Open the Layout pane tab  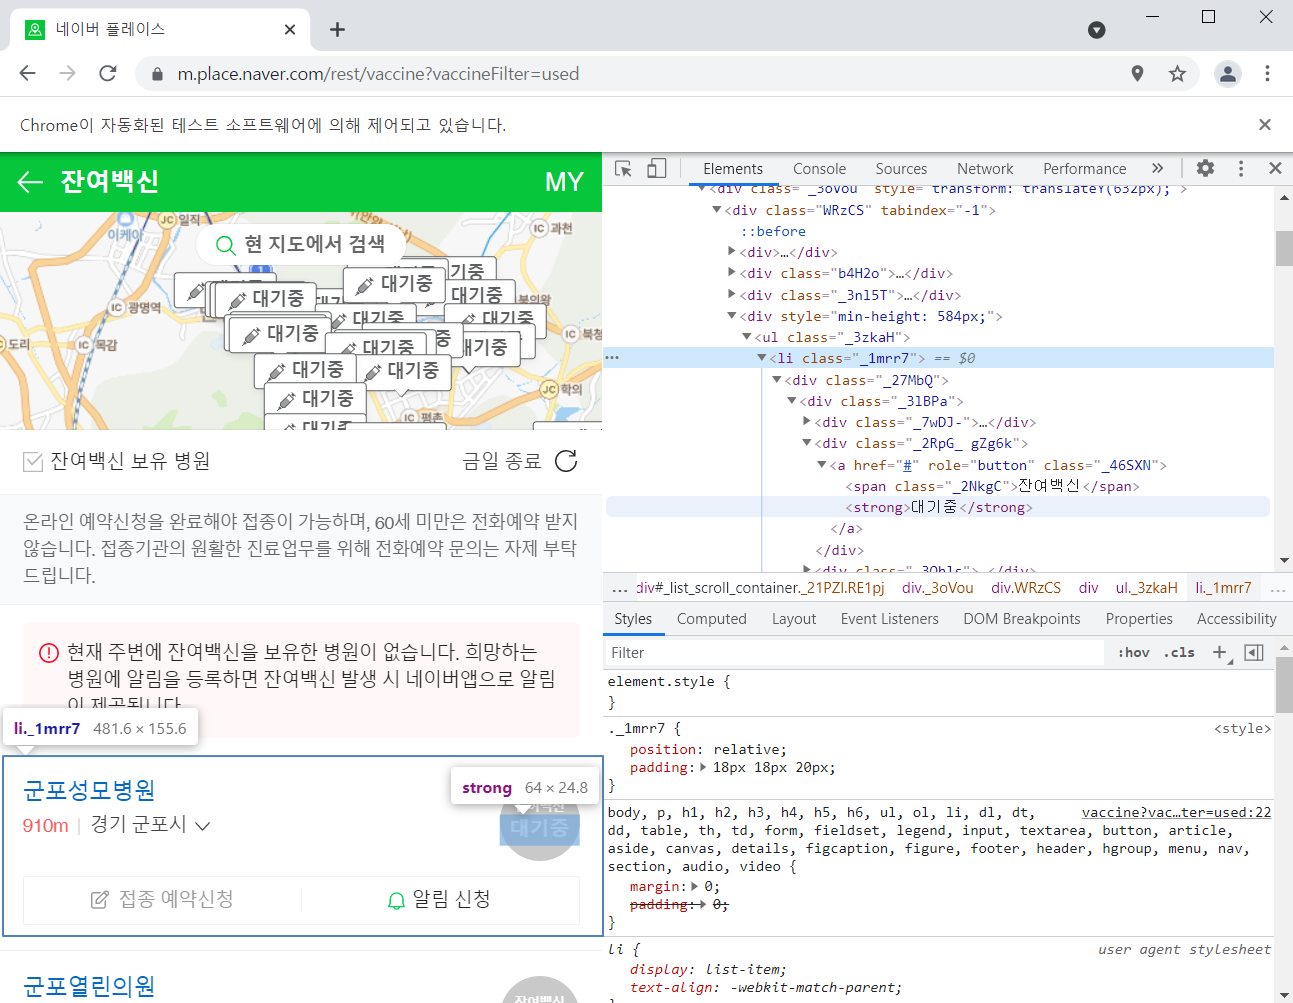794,619
